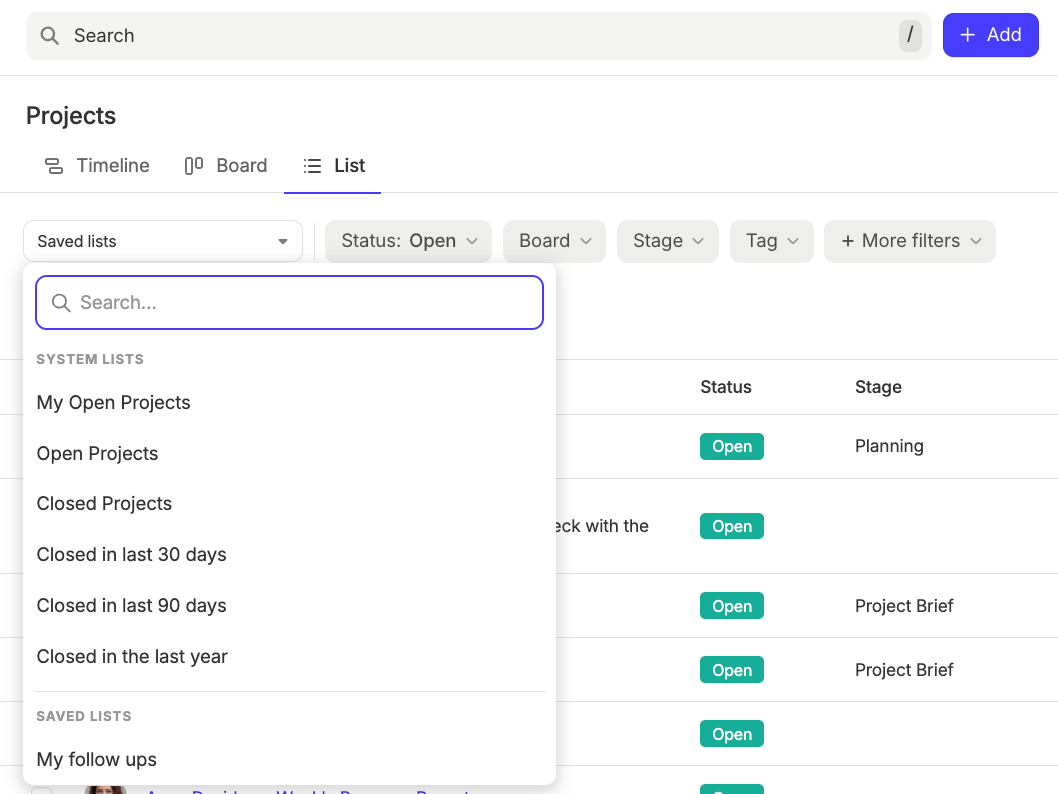The width and height of the screenshot is (1058, 794).
Task: Click the Status column header
Action: [726, 387]
